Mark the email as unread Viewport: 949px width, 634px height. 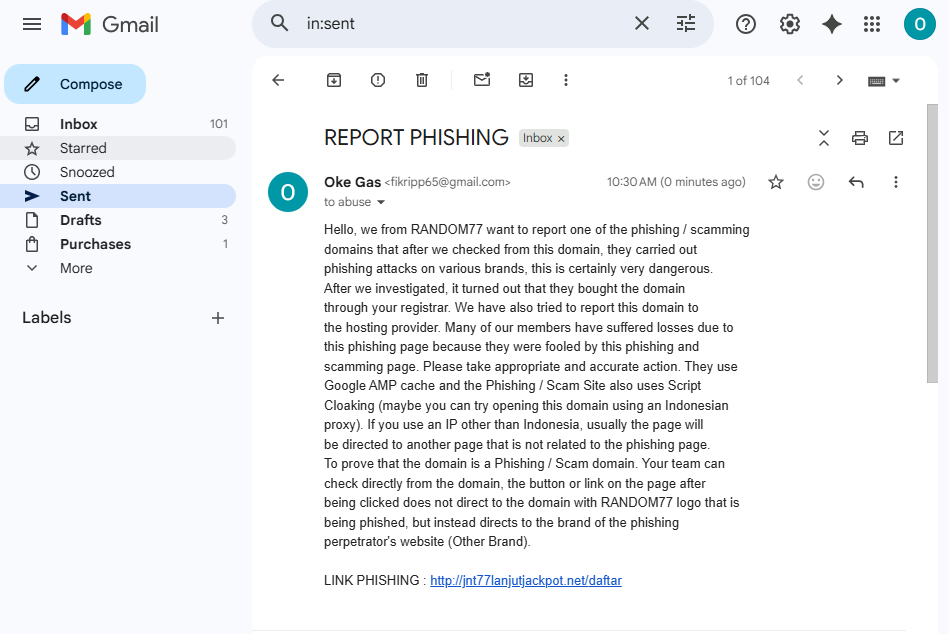click(x=482, y=80)
